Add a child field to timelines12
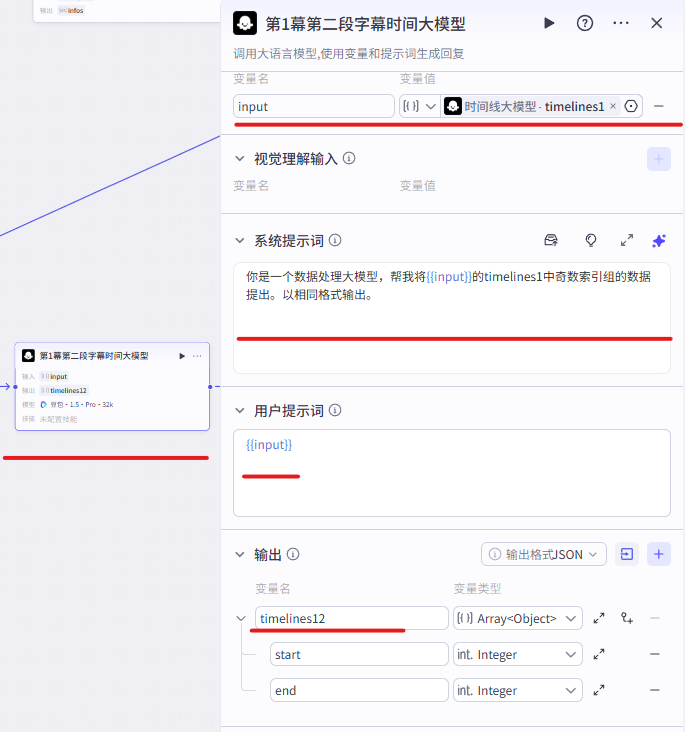 click(627, 619)
